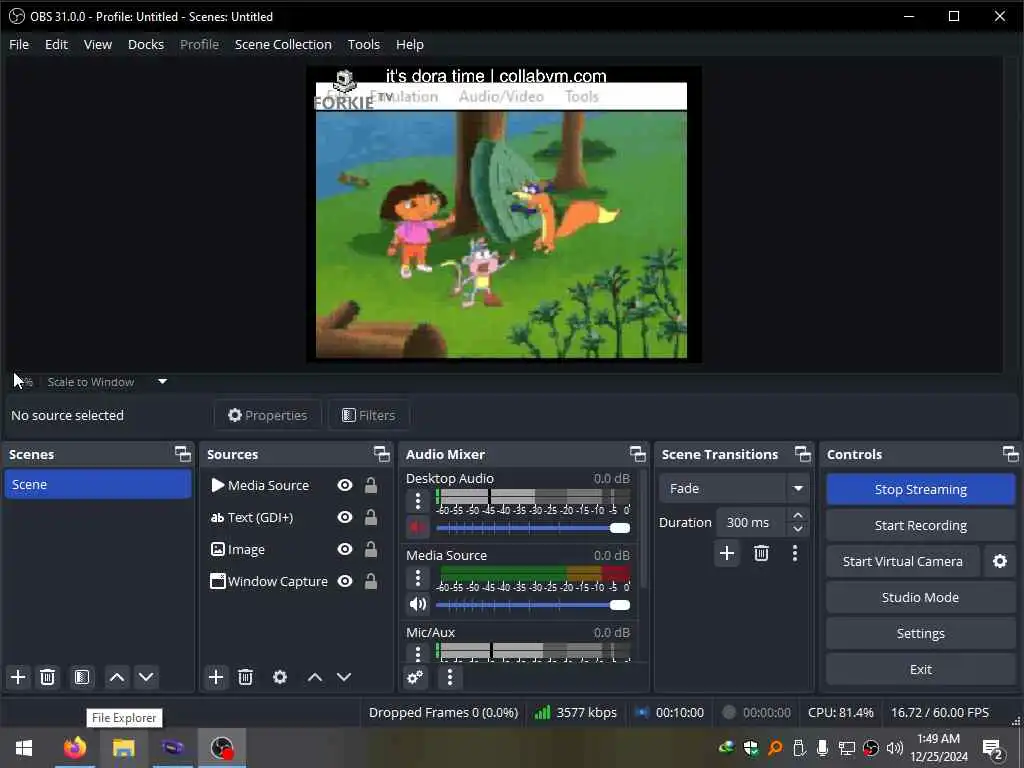This screenshot has height=768, width=1024.
Task: Open the Fade transition dropdown
Action: click(733, 488)
